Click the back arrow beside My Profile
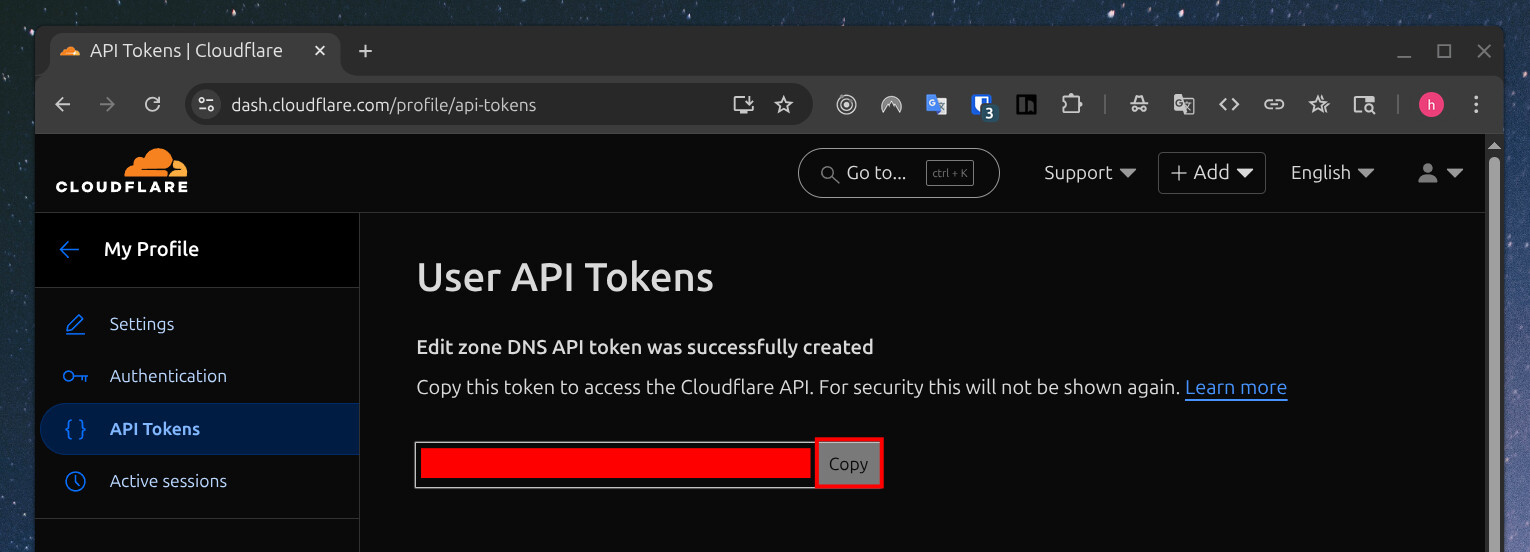The height and width of the screenshot is (552, 1530). (69, 250)
